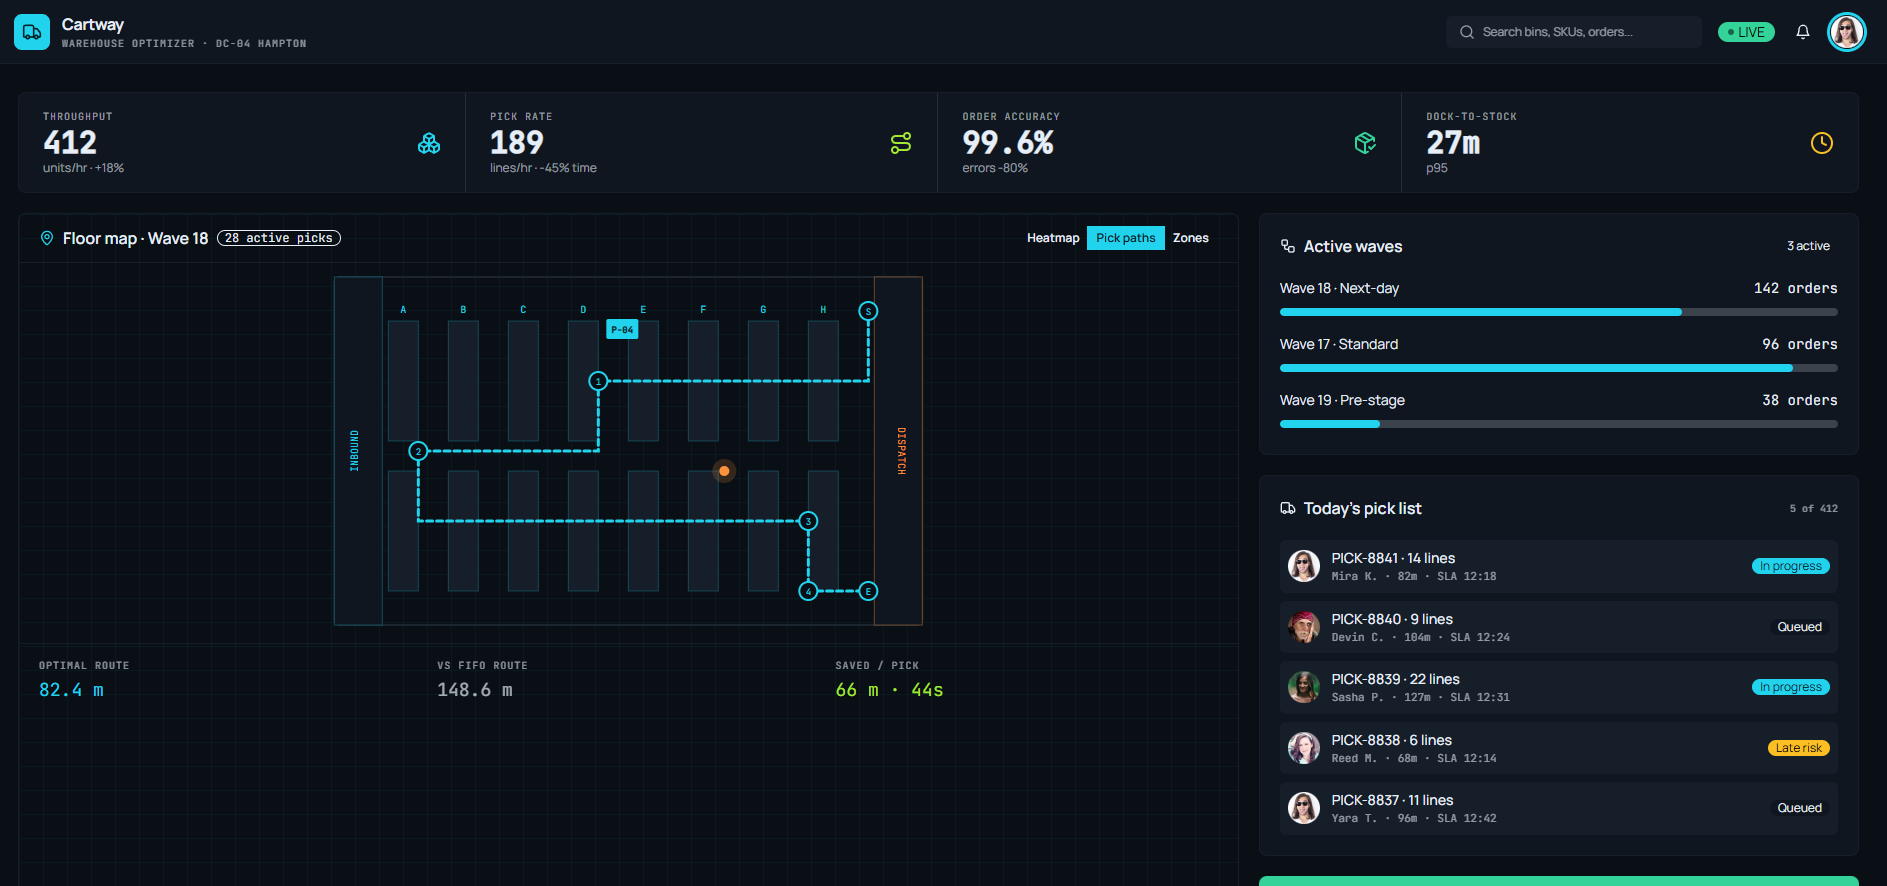Click Mira K. avatar in pick list
This screenshot has width=1887, height=886.
click(1304, 566)
